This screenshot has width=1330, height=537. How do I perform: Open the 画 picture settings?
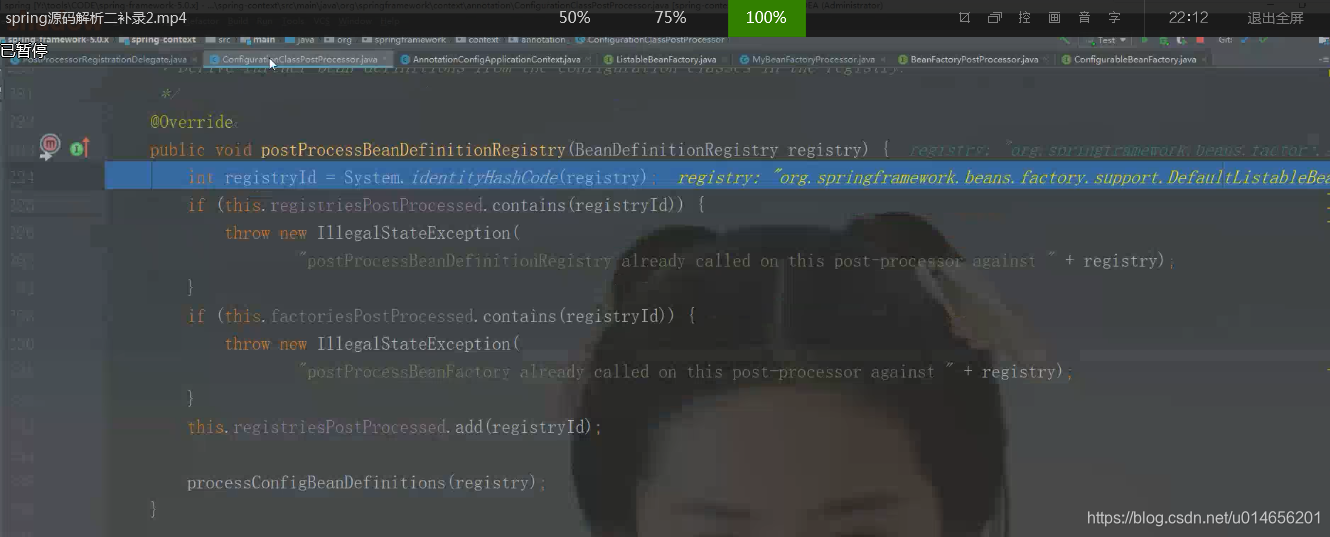pyautogui.click(x=1054, y=18)
